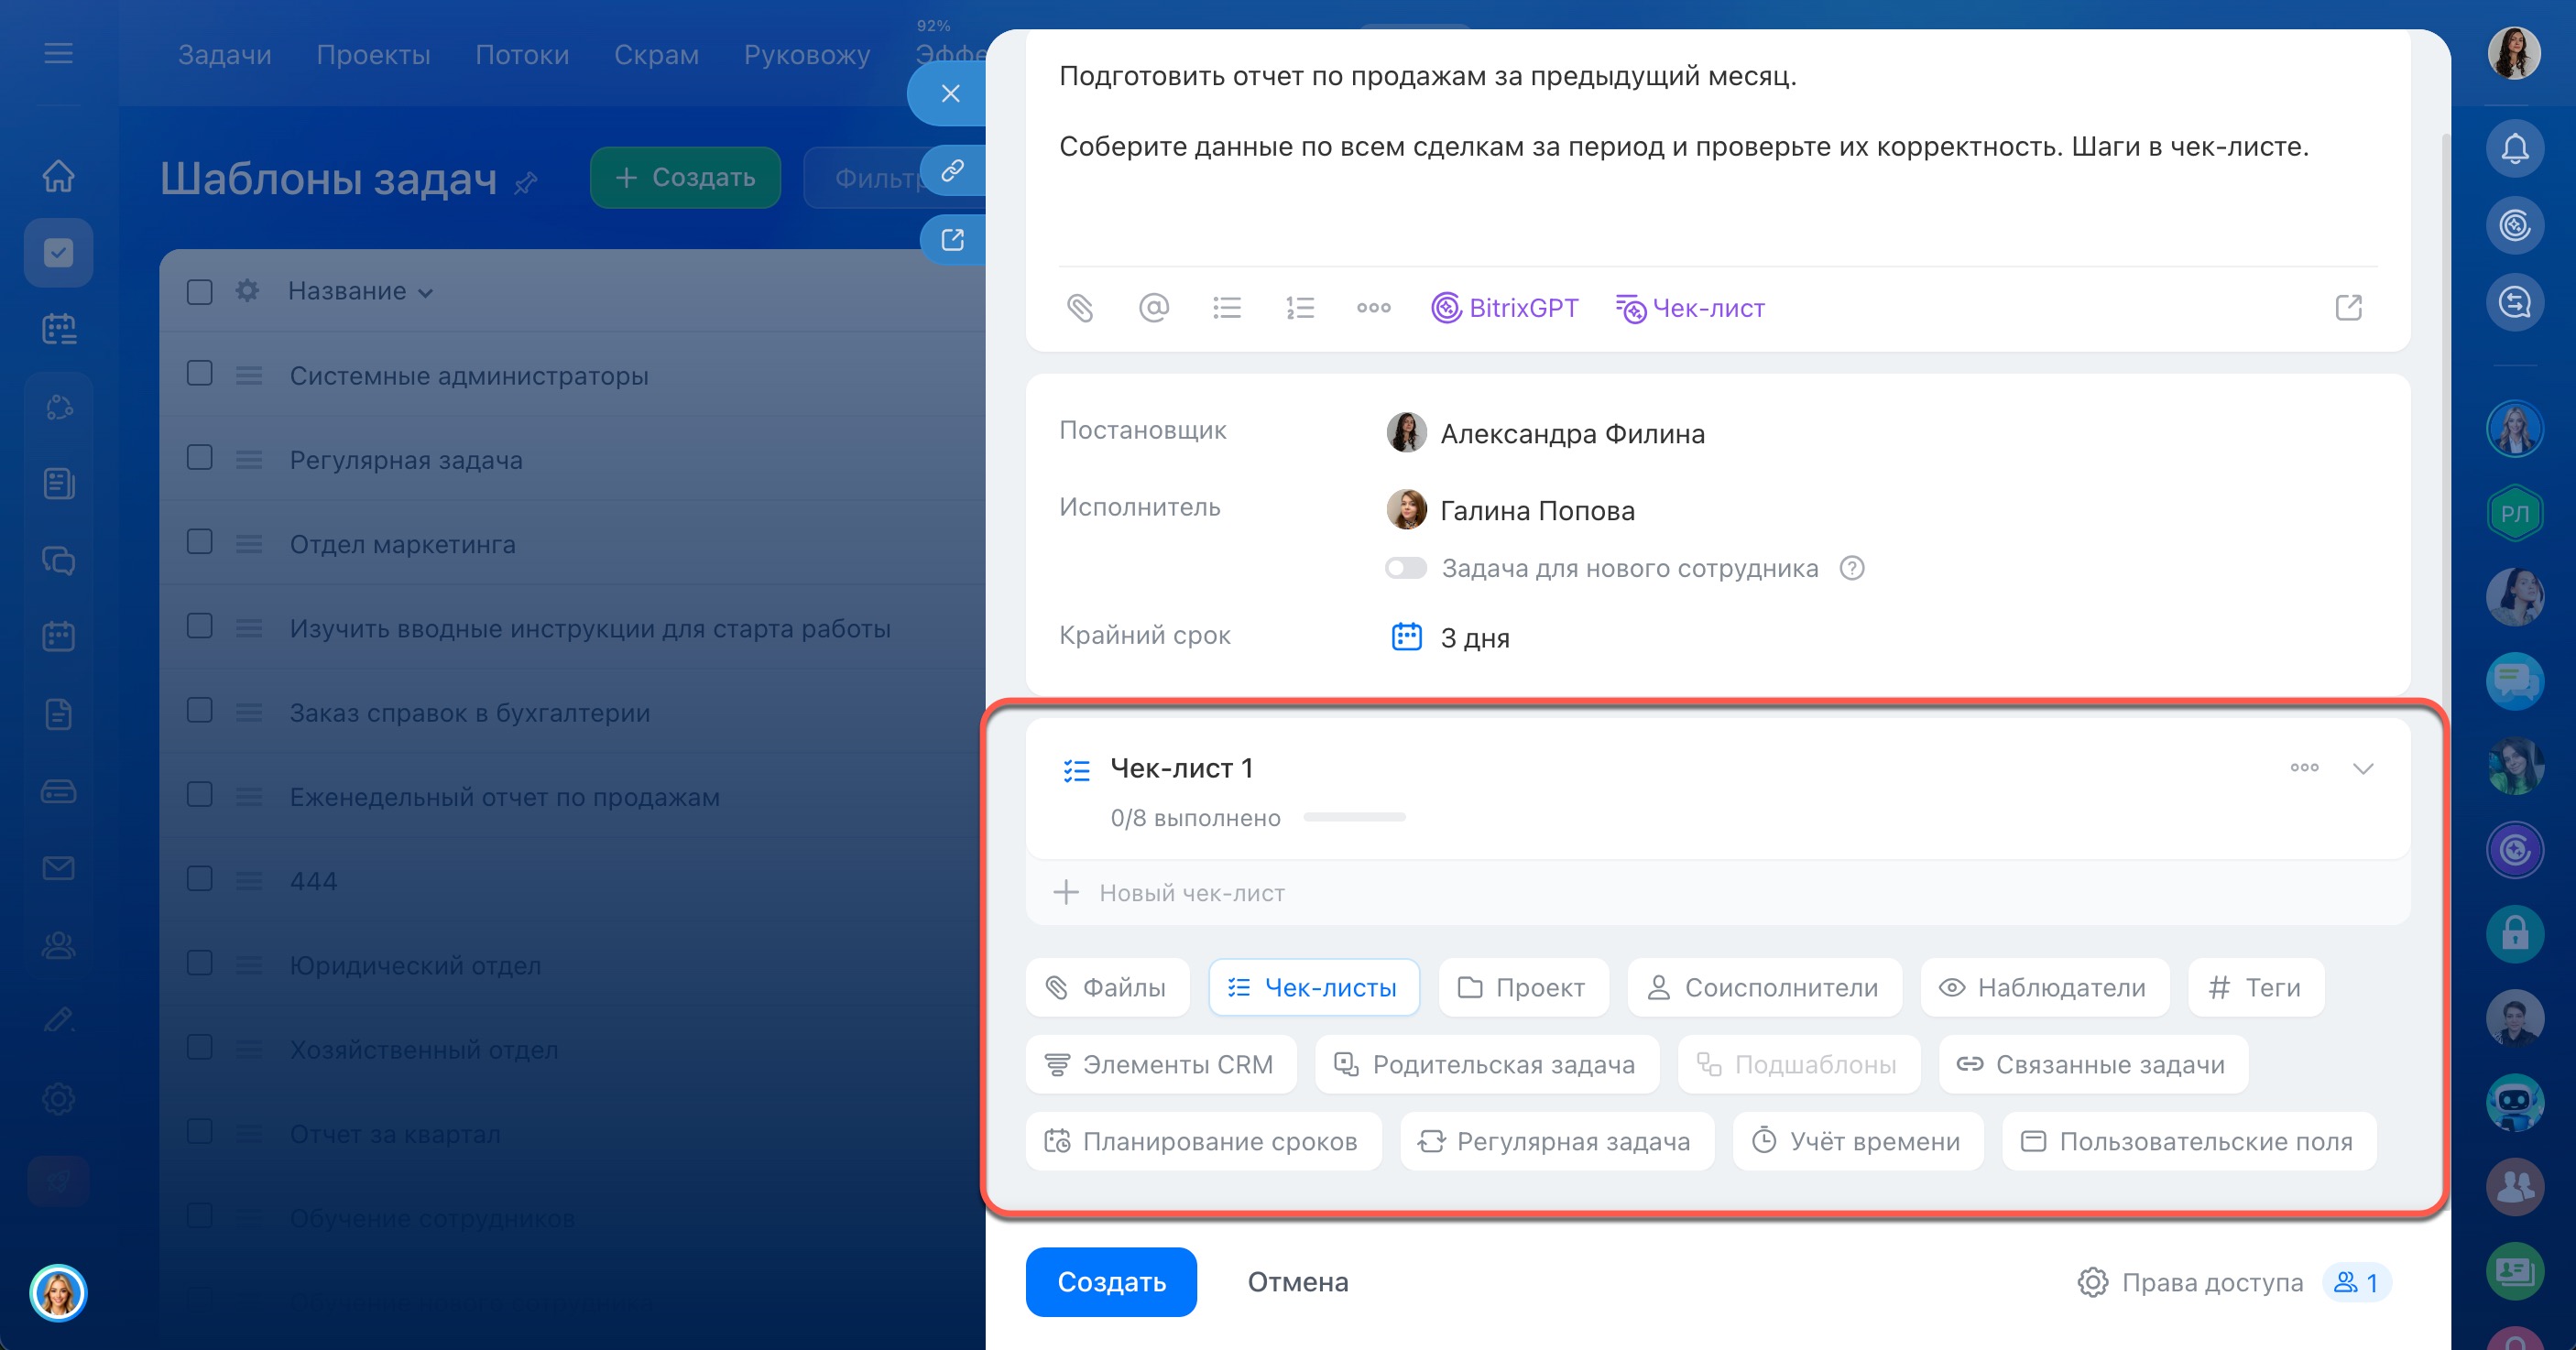Open BitrixGPT assistant in editor toolbar
The height and width of the screenshot is (1350, 2576).
pos(1504,308)
